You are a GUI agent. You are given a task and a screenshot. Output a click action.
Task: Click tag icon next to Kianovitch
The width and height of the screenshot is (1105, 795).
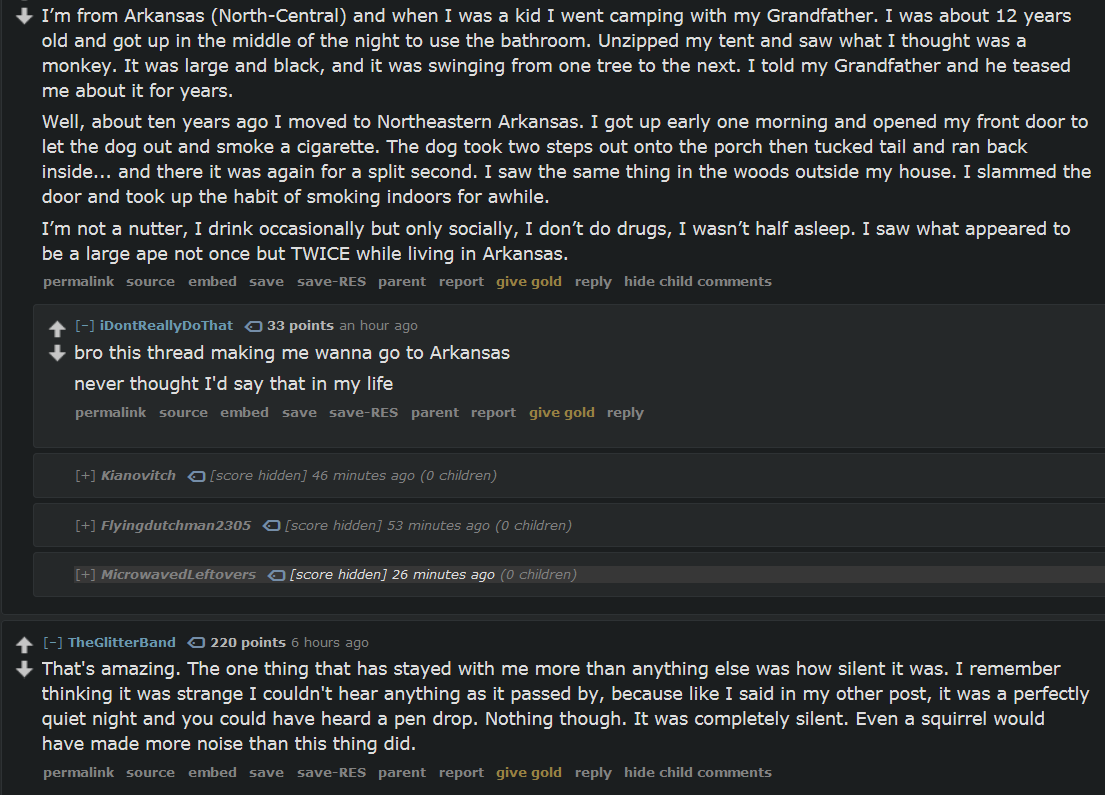tap(196, 476)
